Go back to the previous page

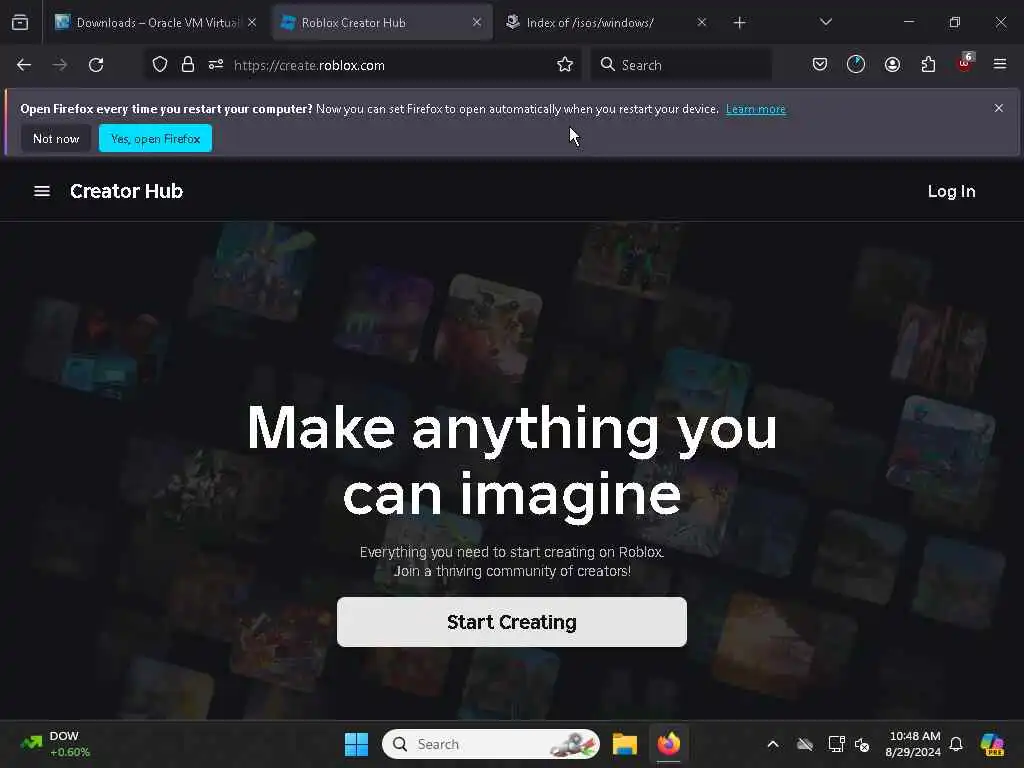(x=24, y=65)
